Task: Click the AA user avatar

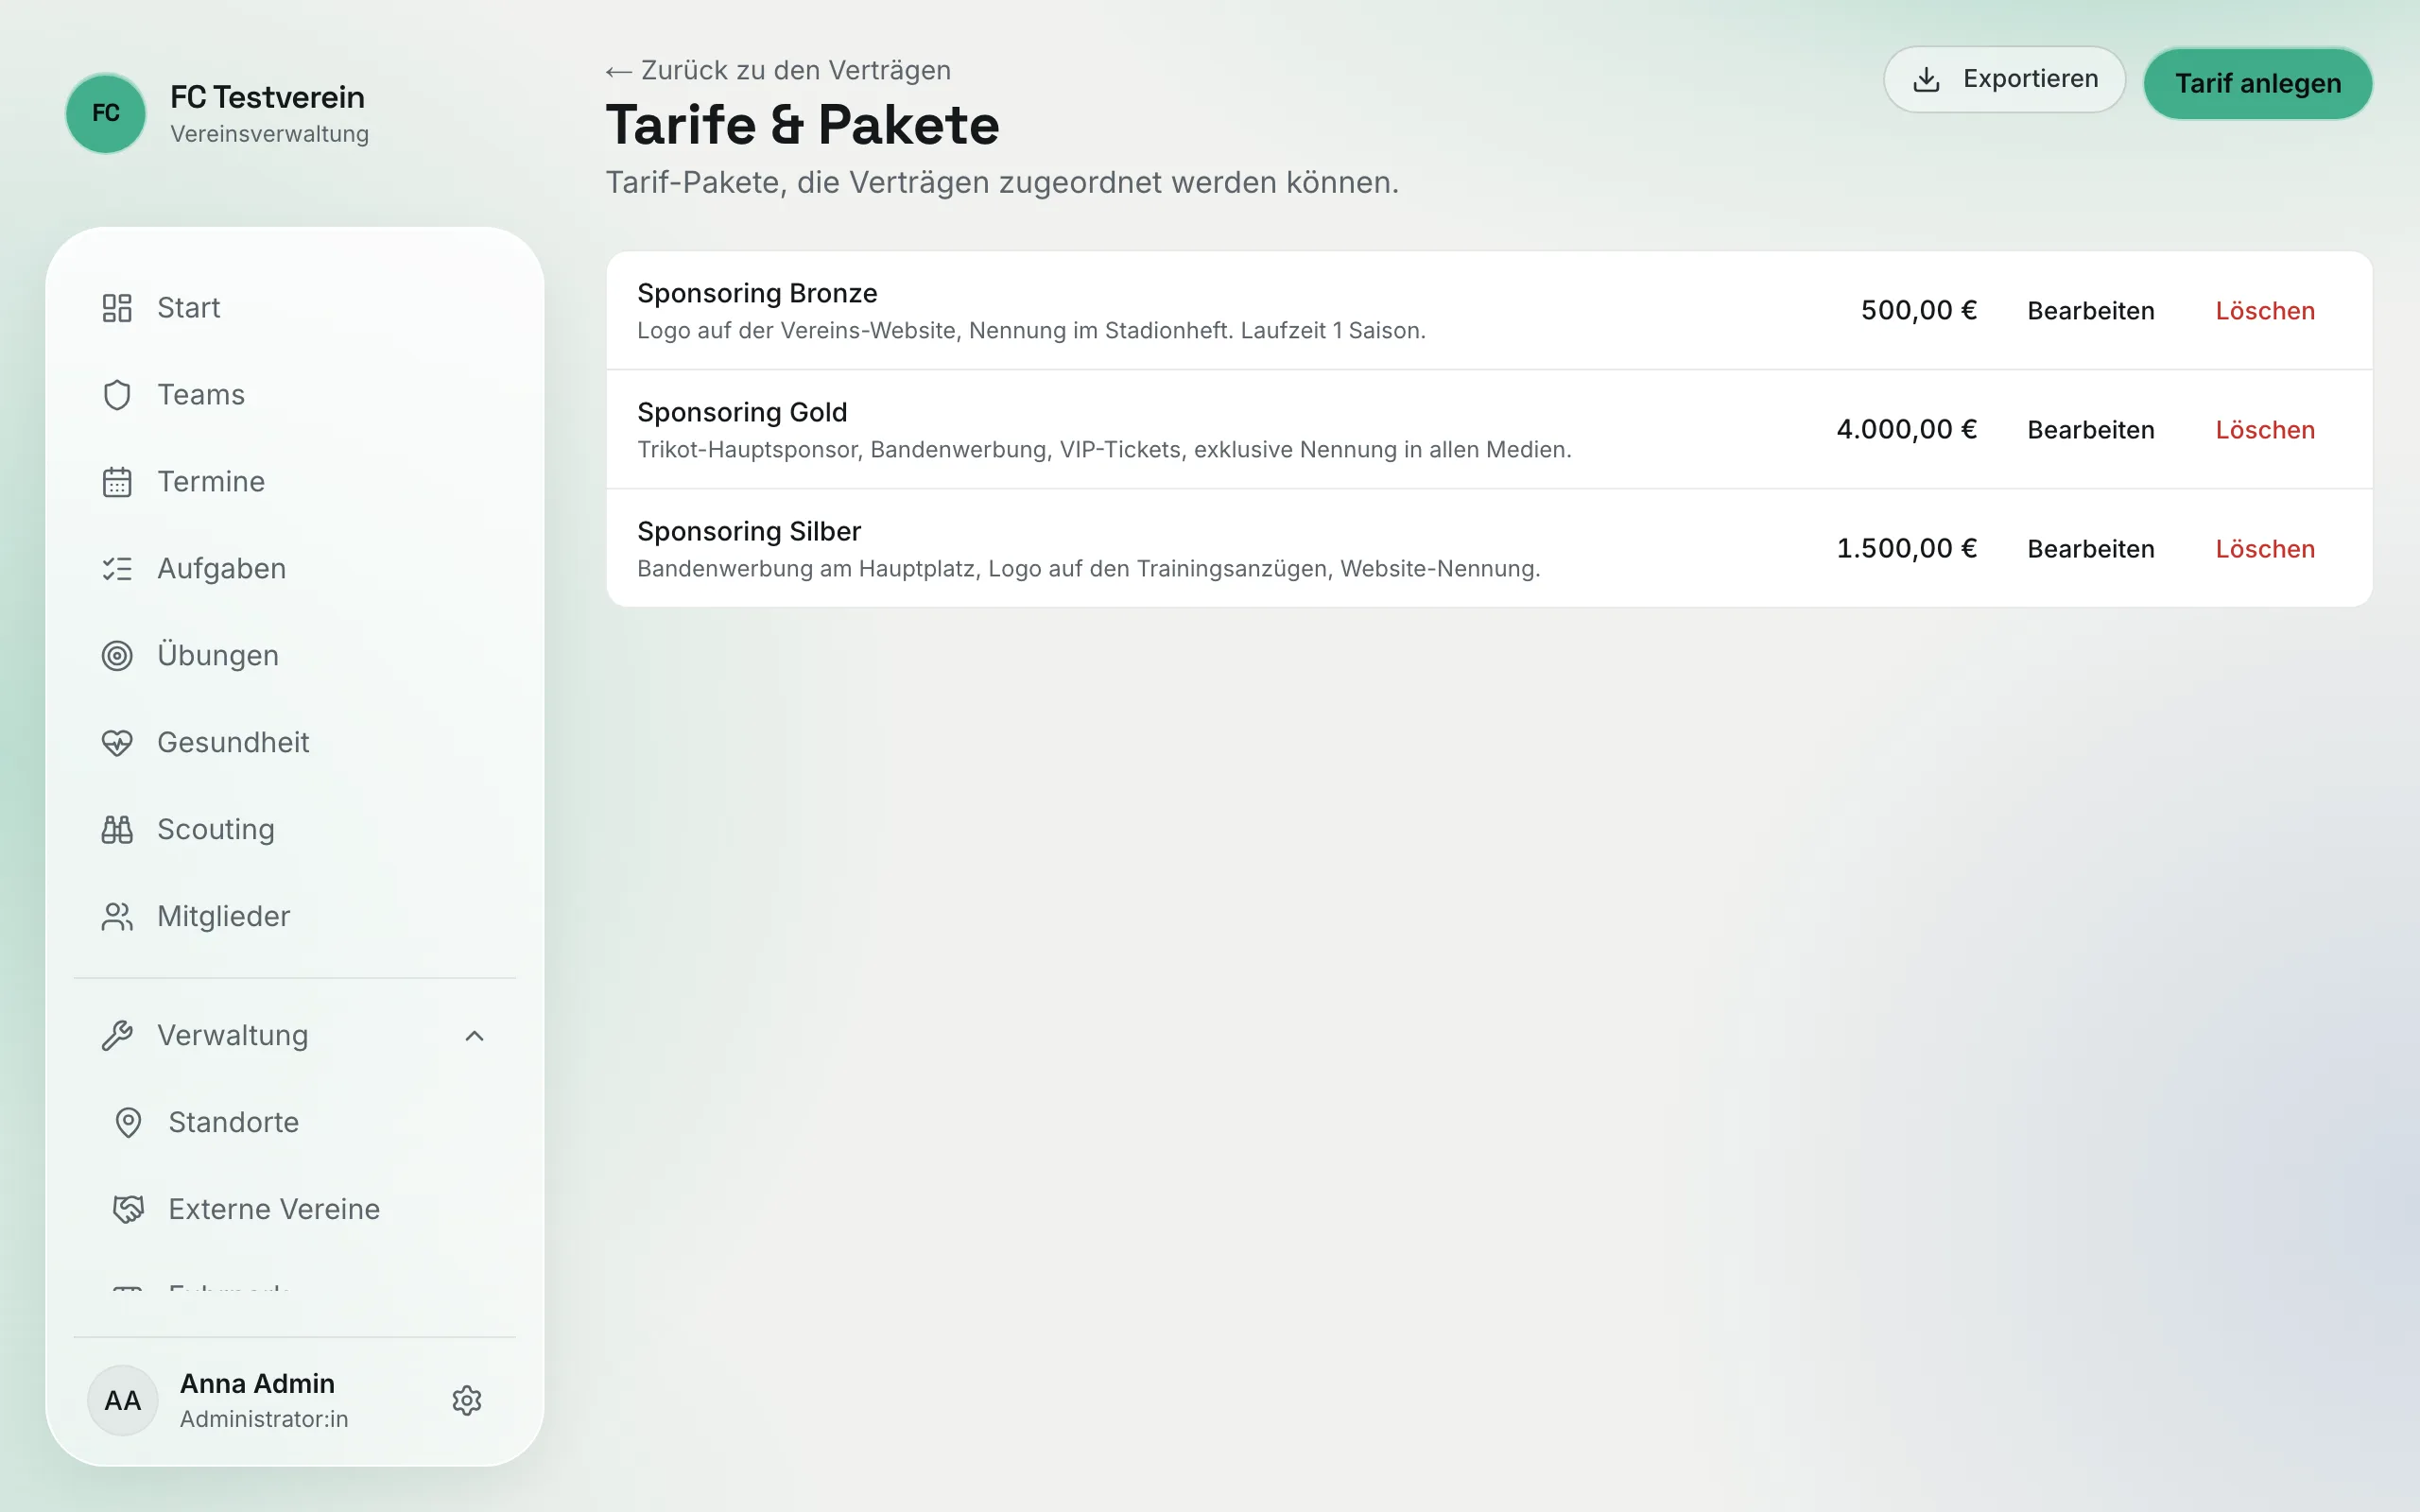Action: coord(123,1400)
